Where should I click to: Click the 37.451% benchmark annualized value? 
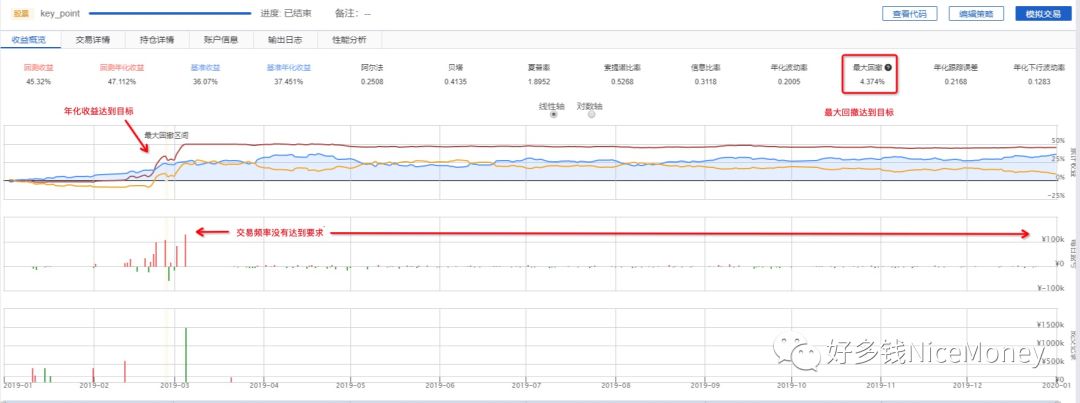[x=289, y=81]
